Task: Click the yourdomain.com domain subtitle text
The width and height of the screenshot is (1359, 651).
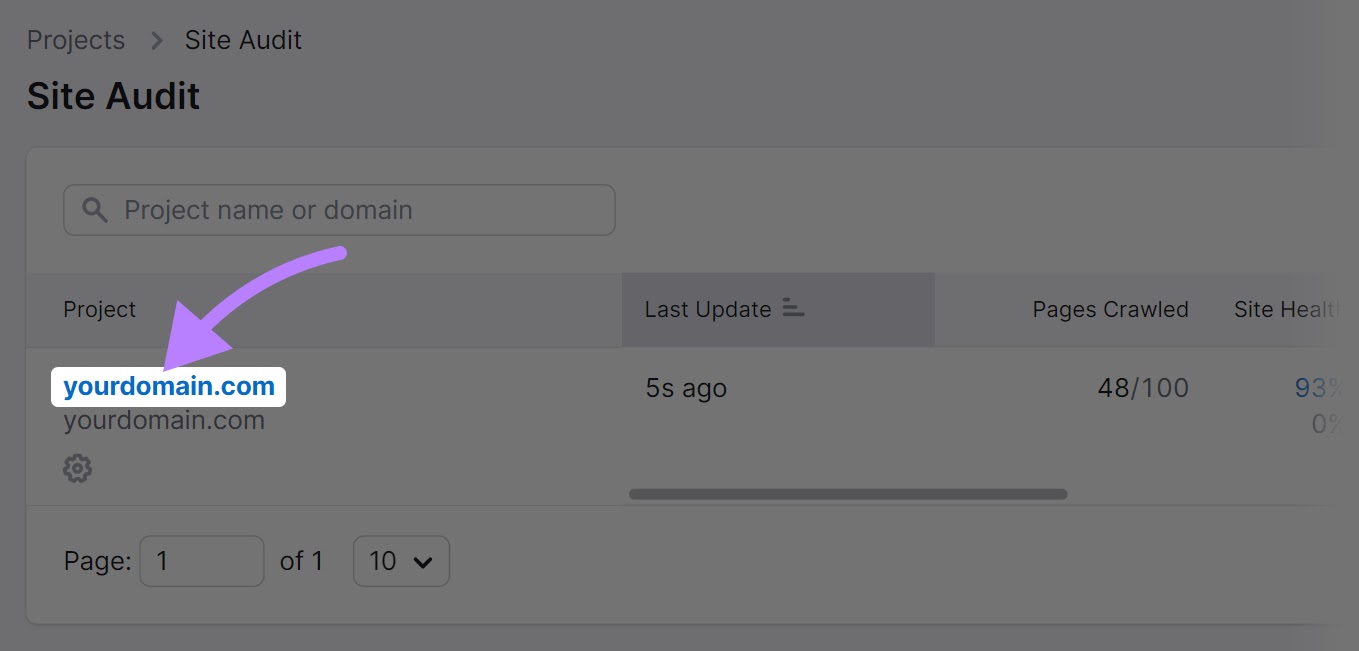Action: tap(164, 420)
